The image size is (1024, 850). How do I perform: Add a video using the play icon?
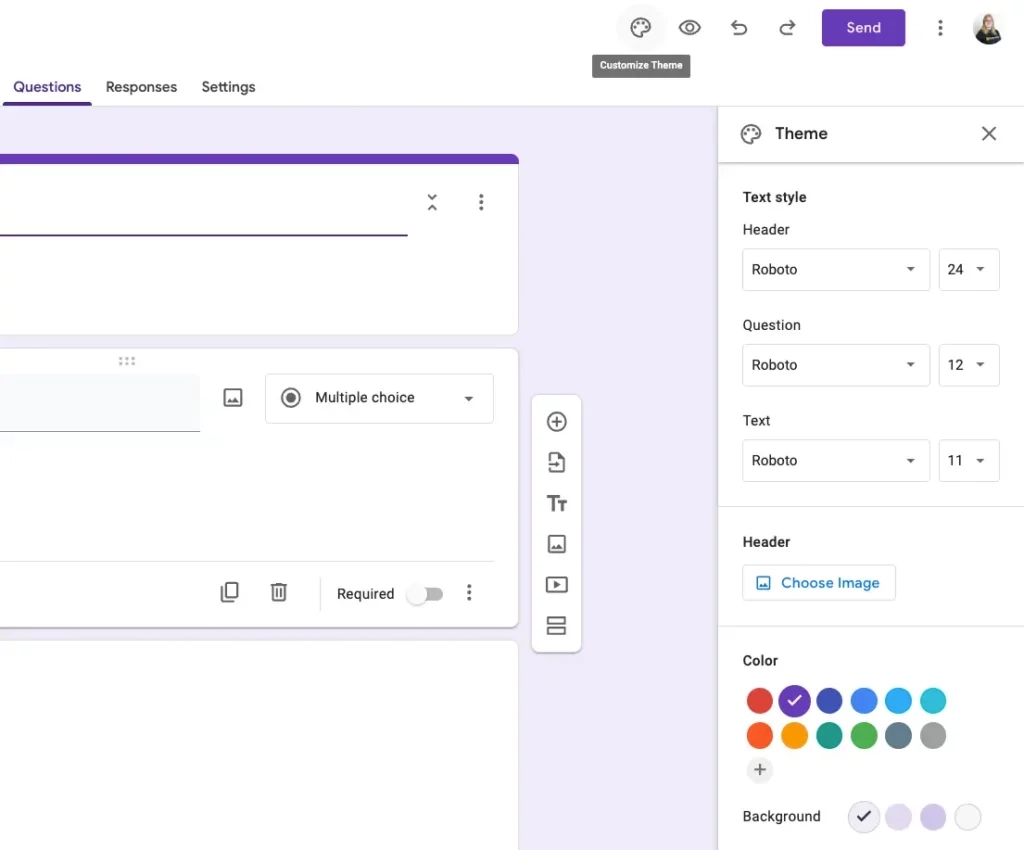(556, 584)
